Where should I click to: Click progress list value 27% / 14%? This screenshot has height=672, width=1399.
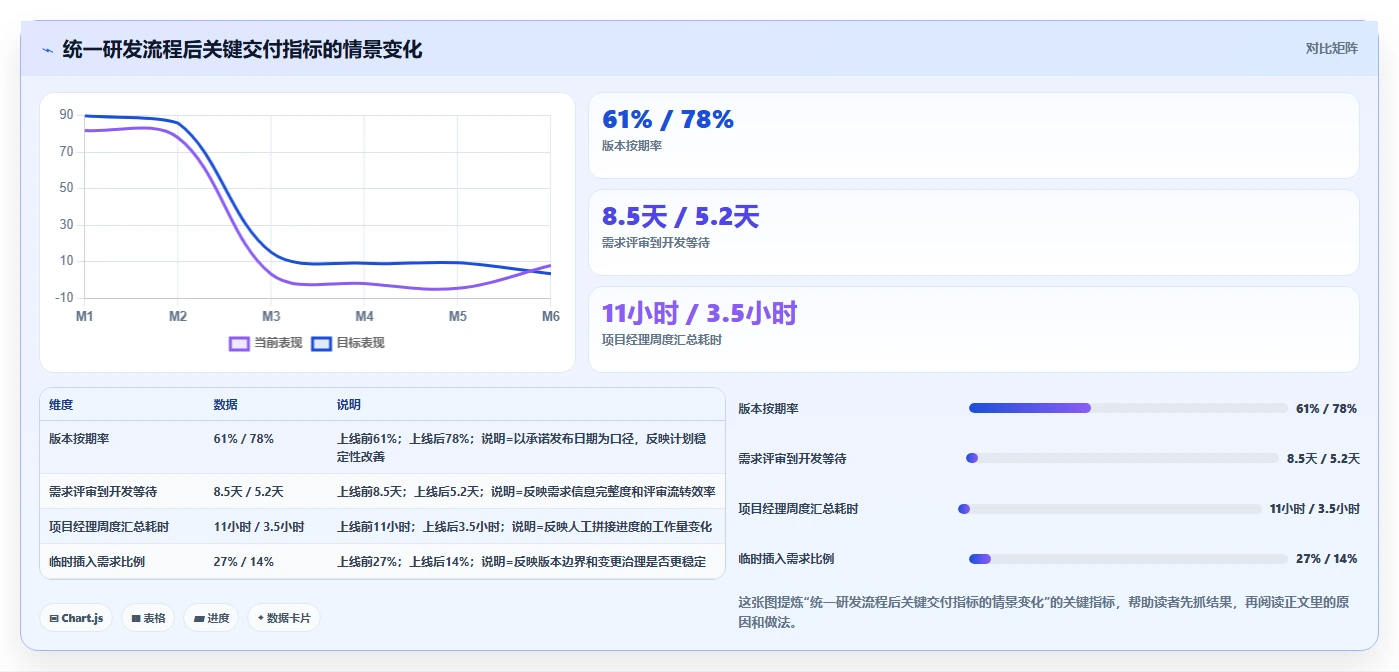[x=1326, y=559]
